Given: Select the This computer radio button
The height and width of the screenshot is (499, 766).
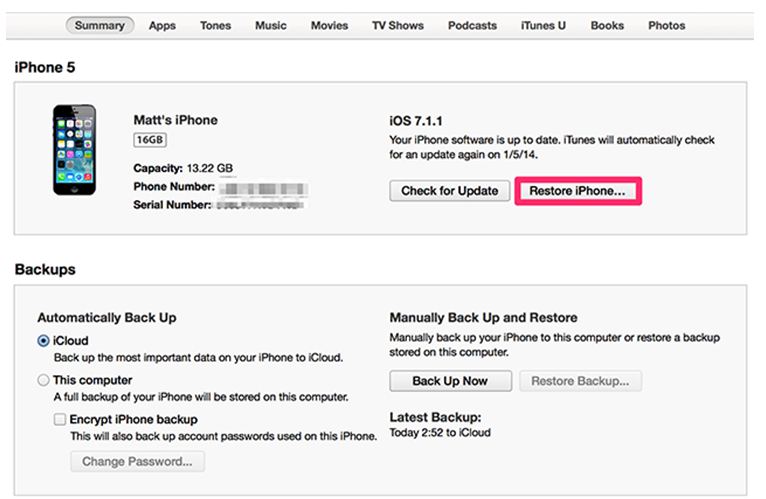Looking at the screenshot, I should [x=43, y=380].
